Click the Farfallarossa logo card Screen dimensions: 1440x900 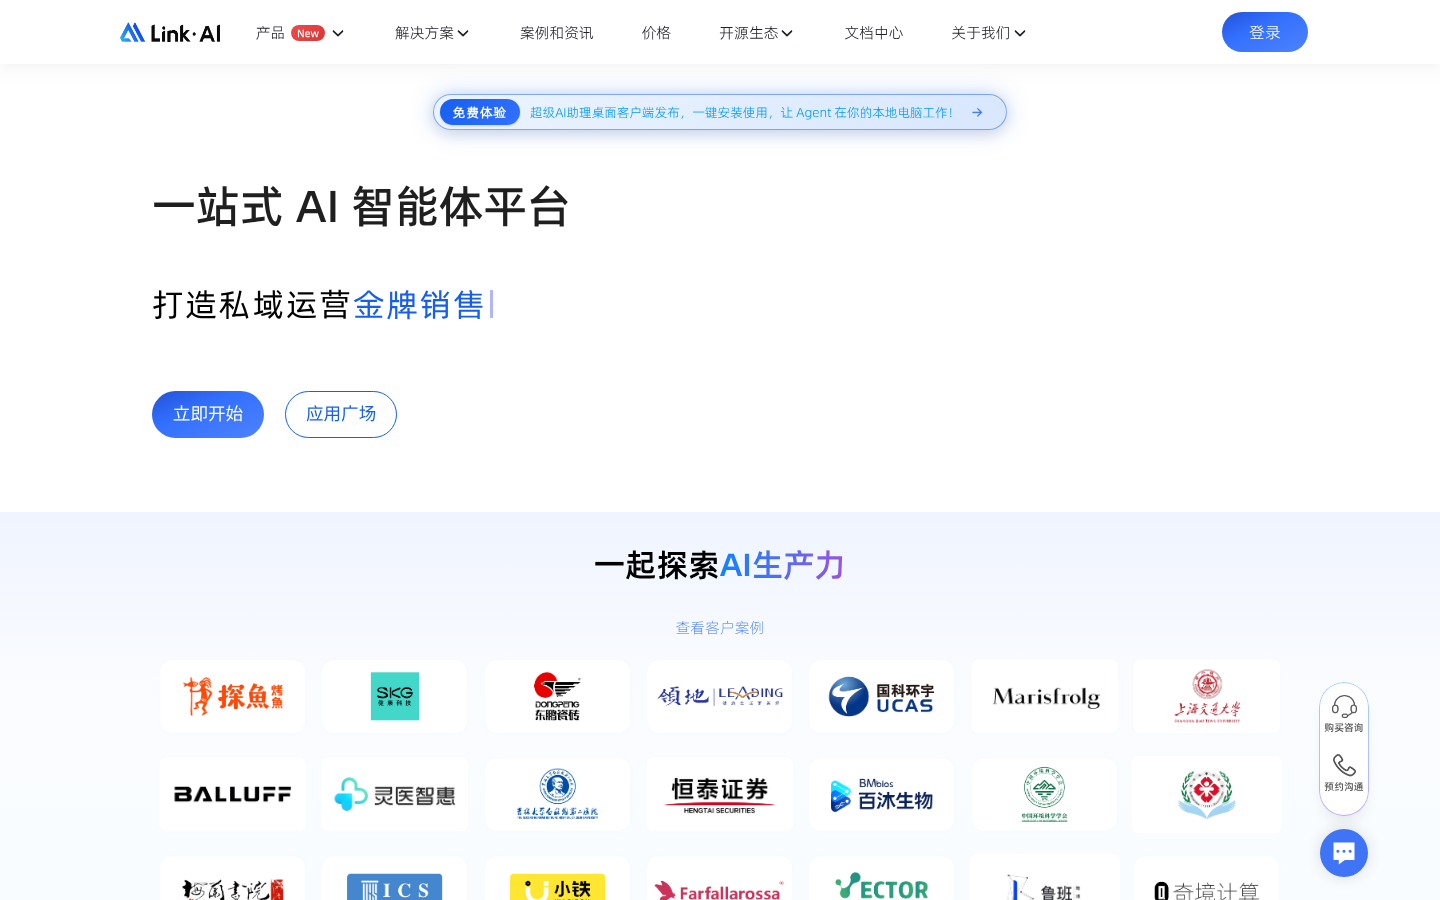(x=720, y=878)
